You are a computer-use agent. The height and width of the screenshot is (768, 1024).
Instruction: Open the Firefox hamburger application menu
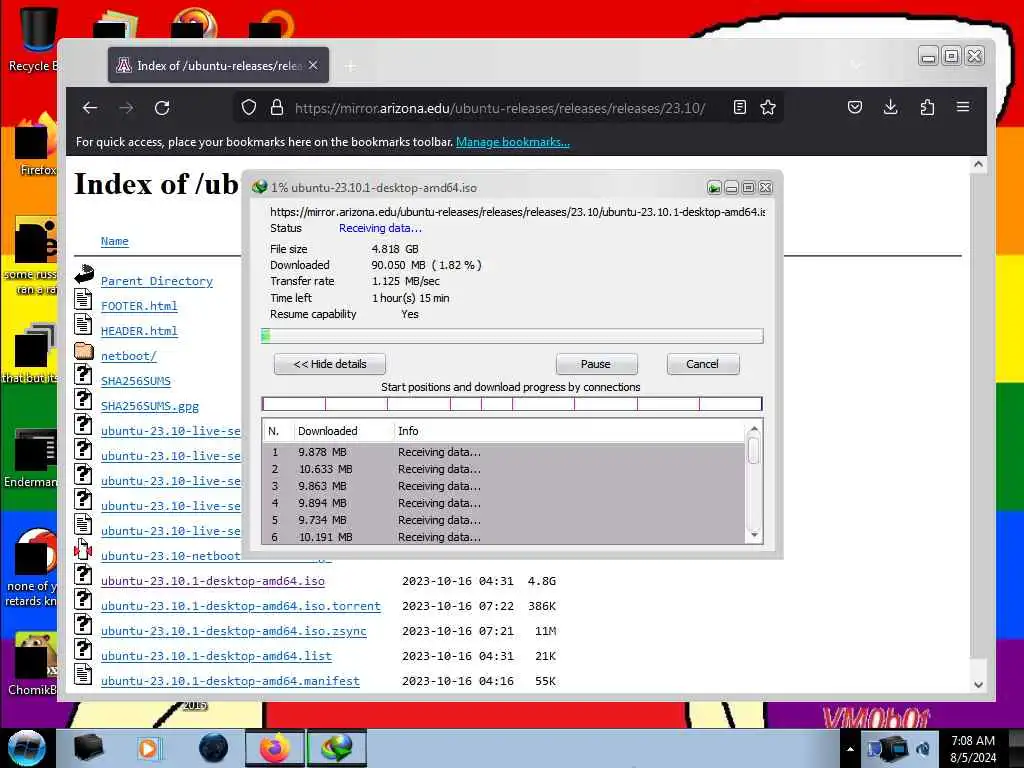(963, 106)
